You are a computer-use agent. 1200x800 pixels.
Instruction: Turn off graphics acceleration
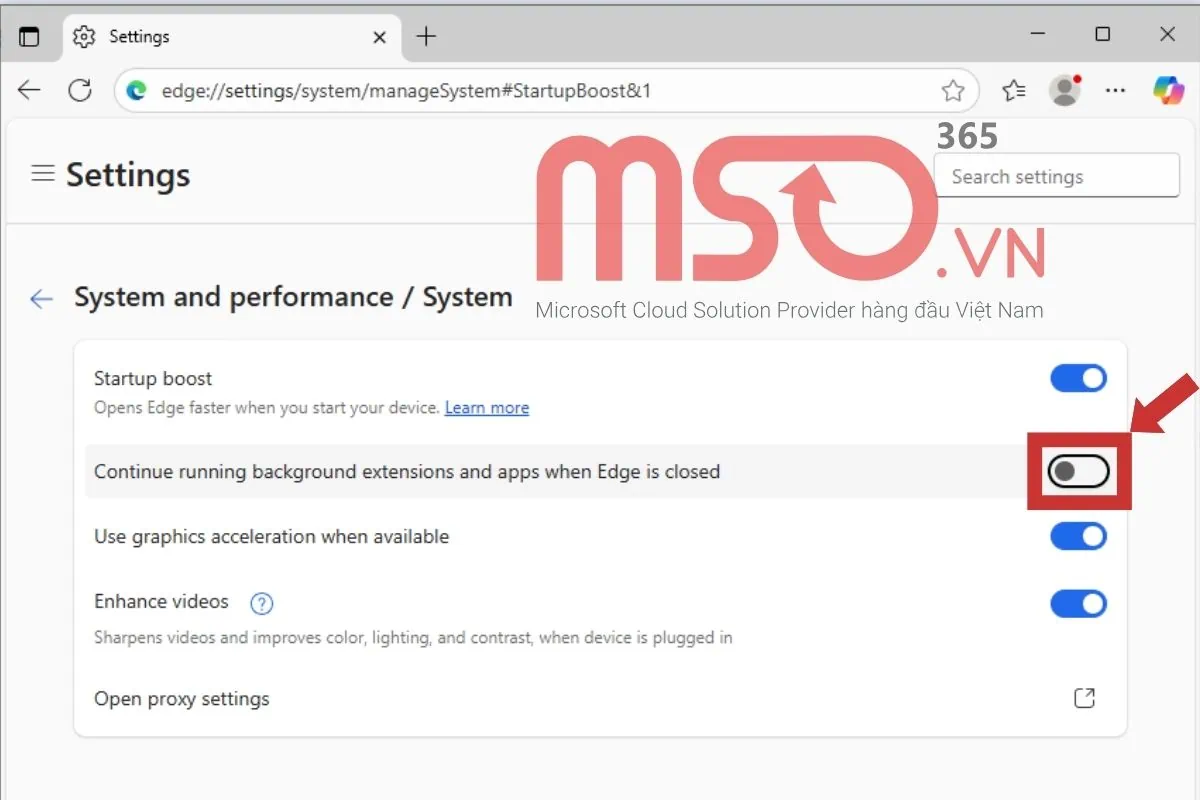(1078, 536)
